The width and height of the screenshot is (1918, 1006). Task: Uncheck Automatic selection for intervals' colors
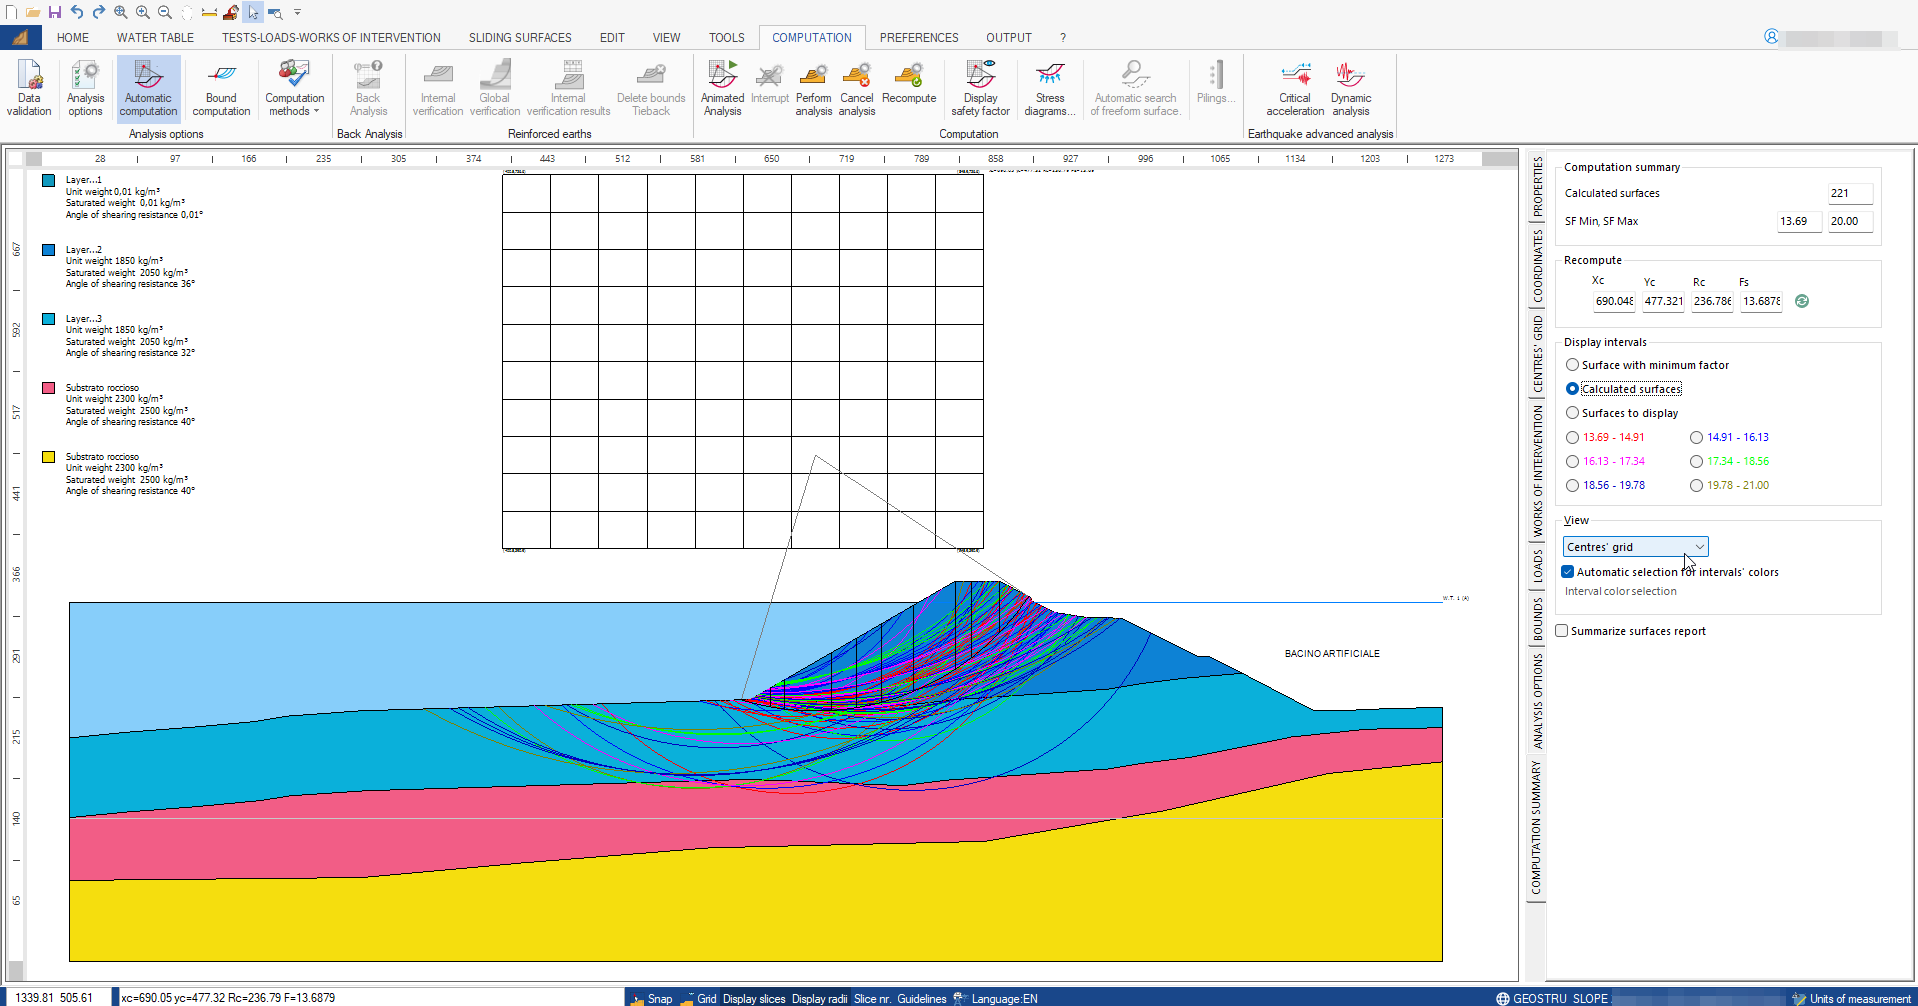click(x=1568, y=572)
